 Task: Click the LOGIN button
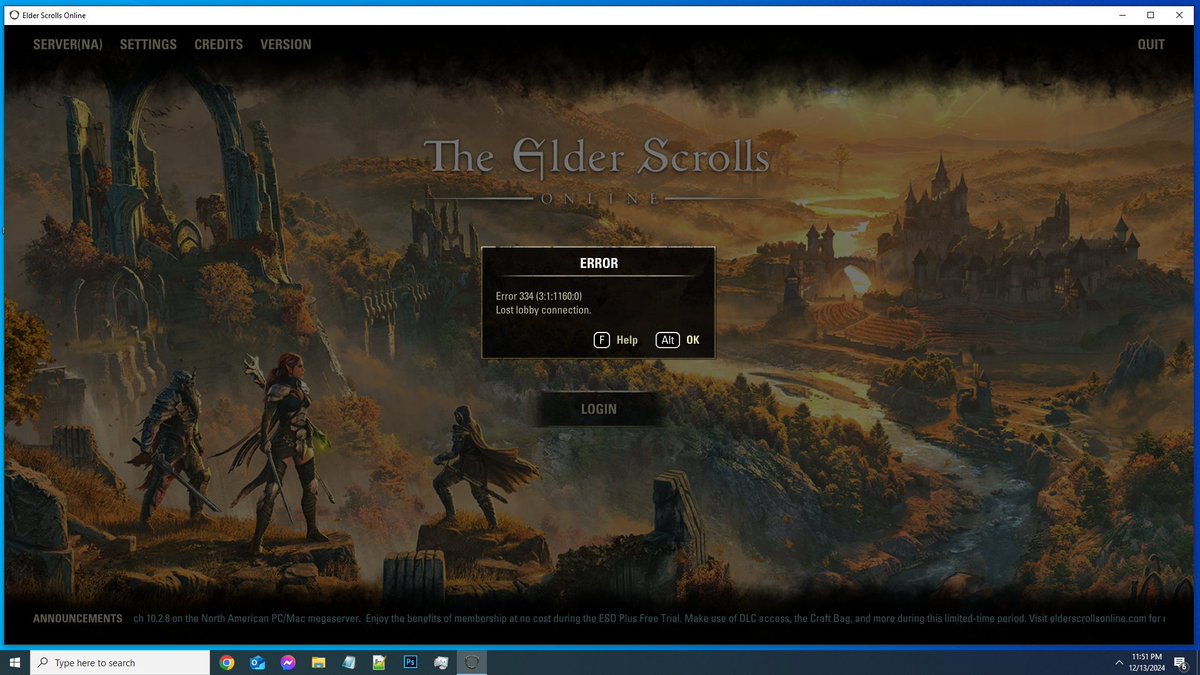pos(598,409)
